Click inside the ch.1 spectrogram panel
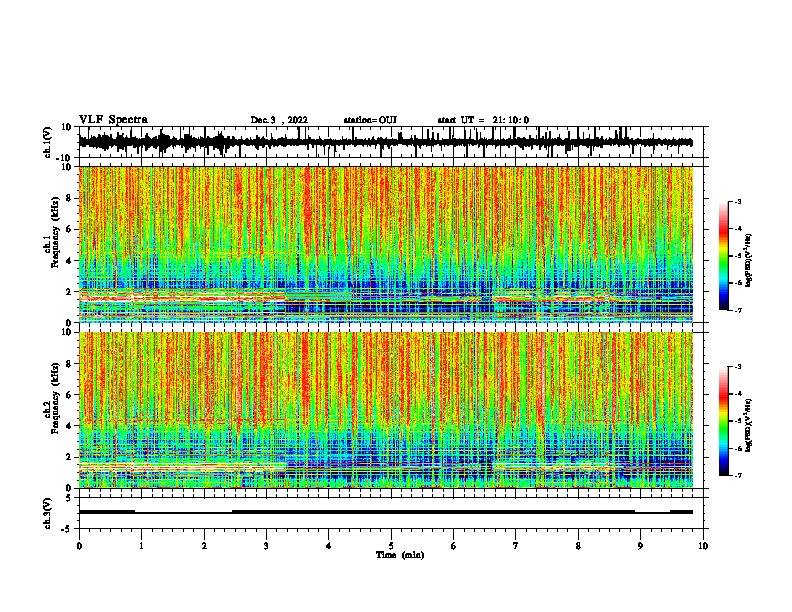 click(x=386, y=244)
